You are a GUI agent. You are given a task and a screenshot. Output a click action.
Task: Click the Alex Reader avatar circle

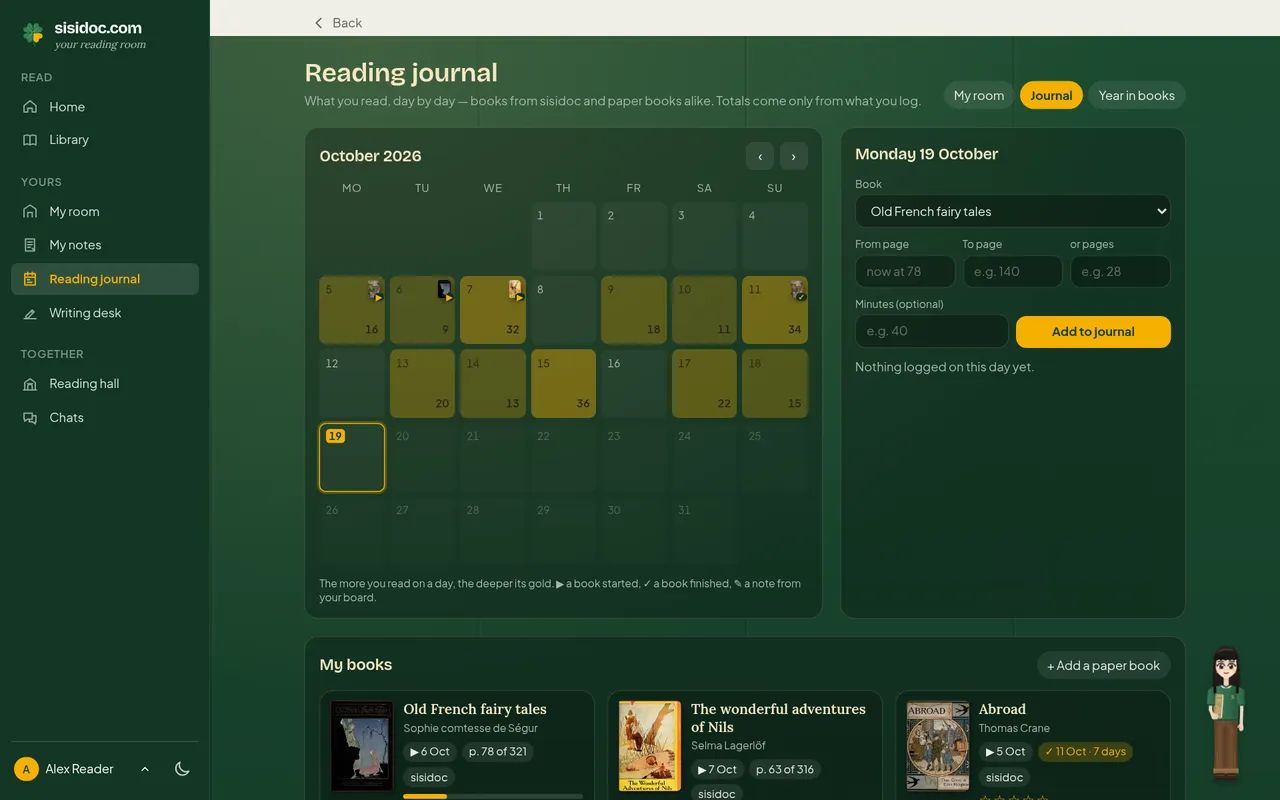[26, 769]
